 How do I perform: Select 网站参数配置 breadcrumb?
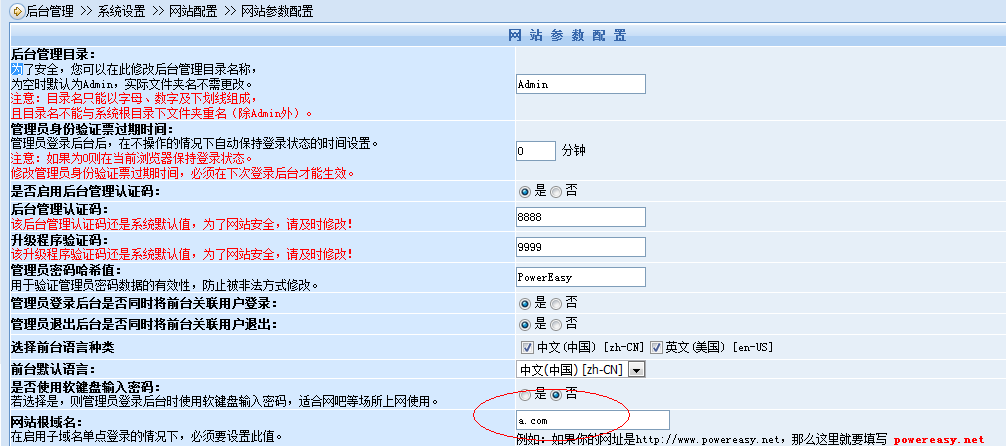pos(278,12)
